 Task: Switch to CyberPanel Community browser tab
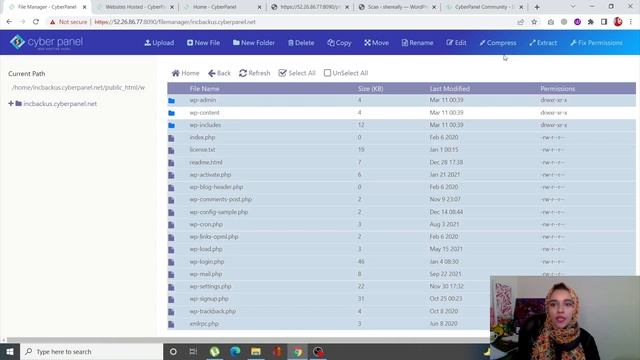point(485,7)
